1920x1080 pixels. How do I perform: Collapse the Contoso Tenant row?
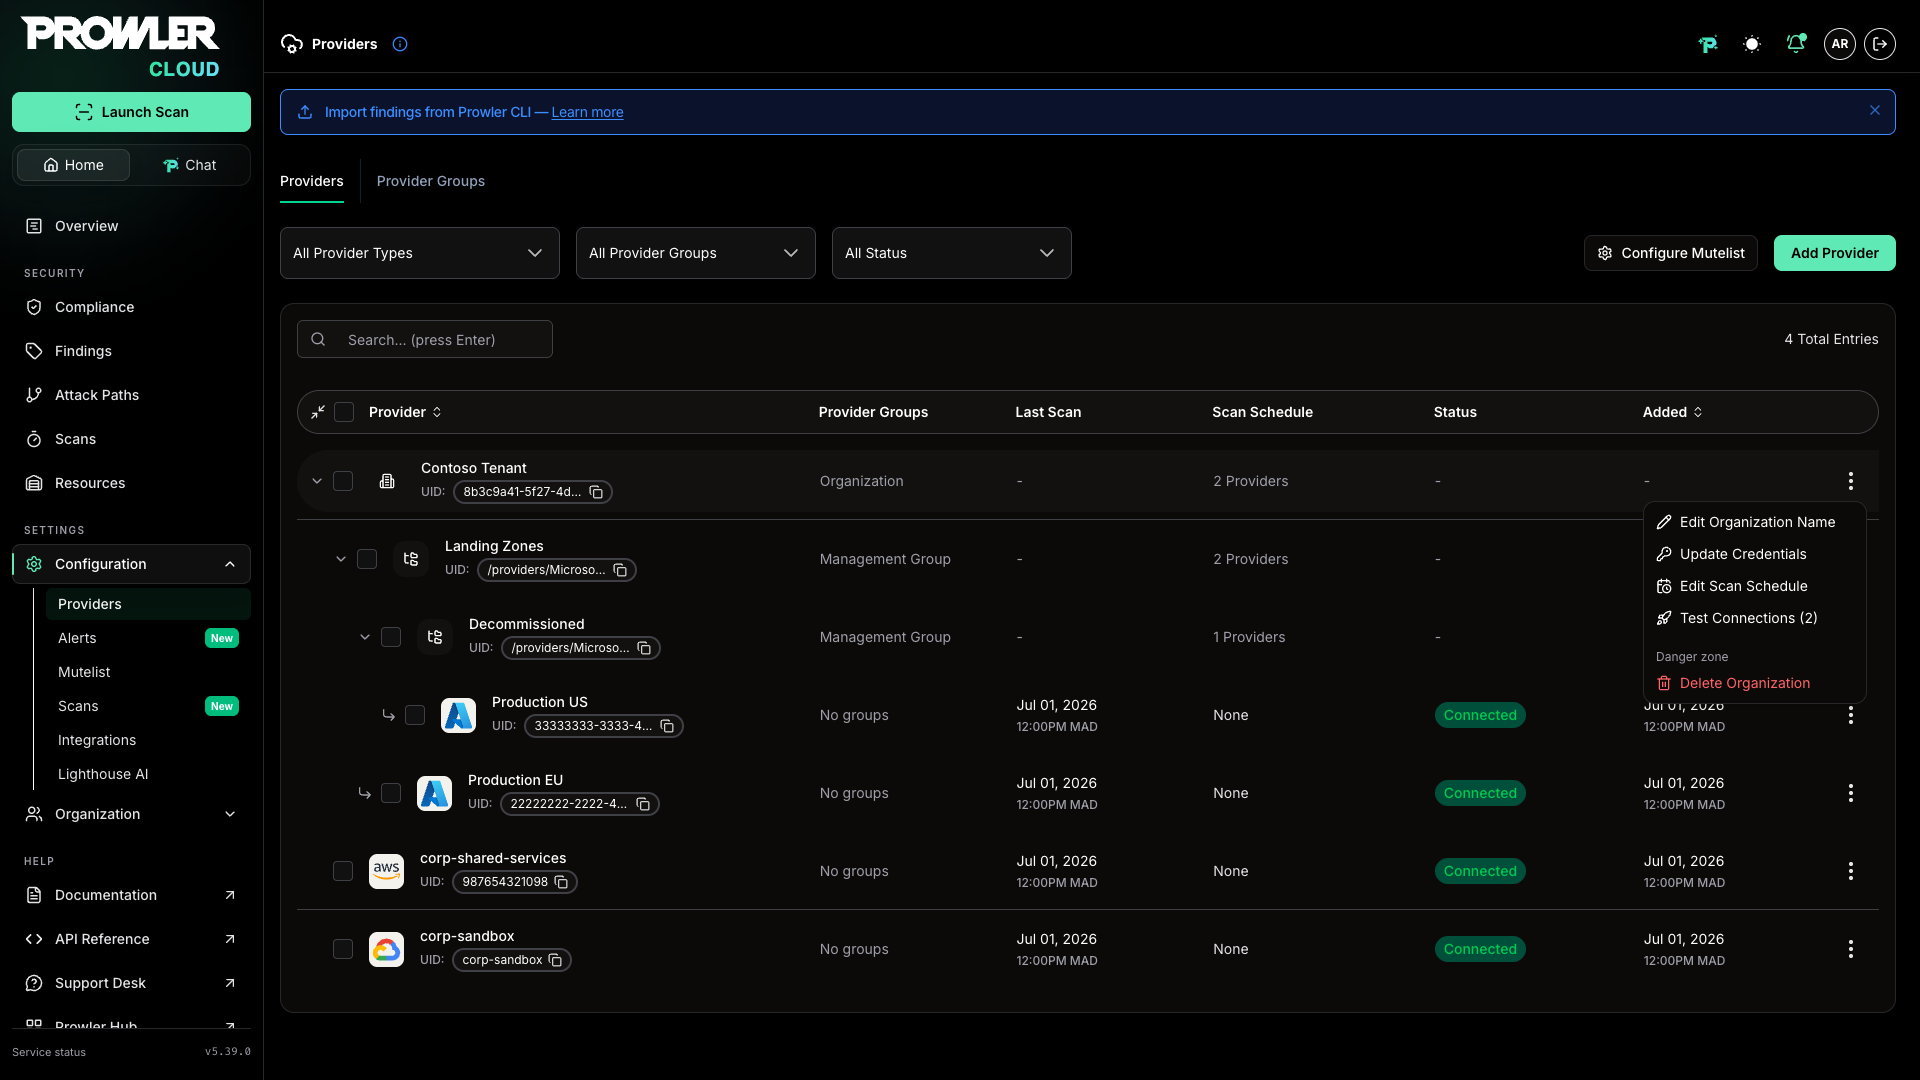pos(317,481)
